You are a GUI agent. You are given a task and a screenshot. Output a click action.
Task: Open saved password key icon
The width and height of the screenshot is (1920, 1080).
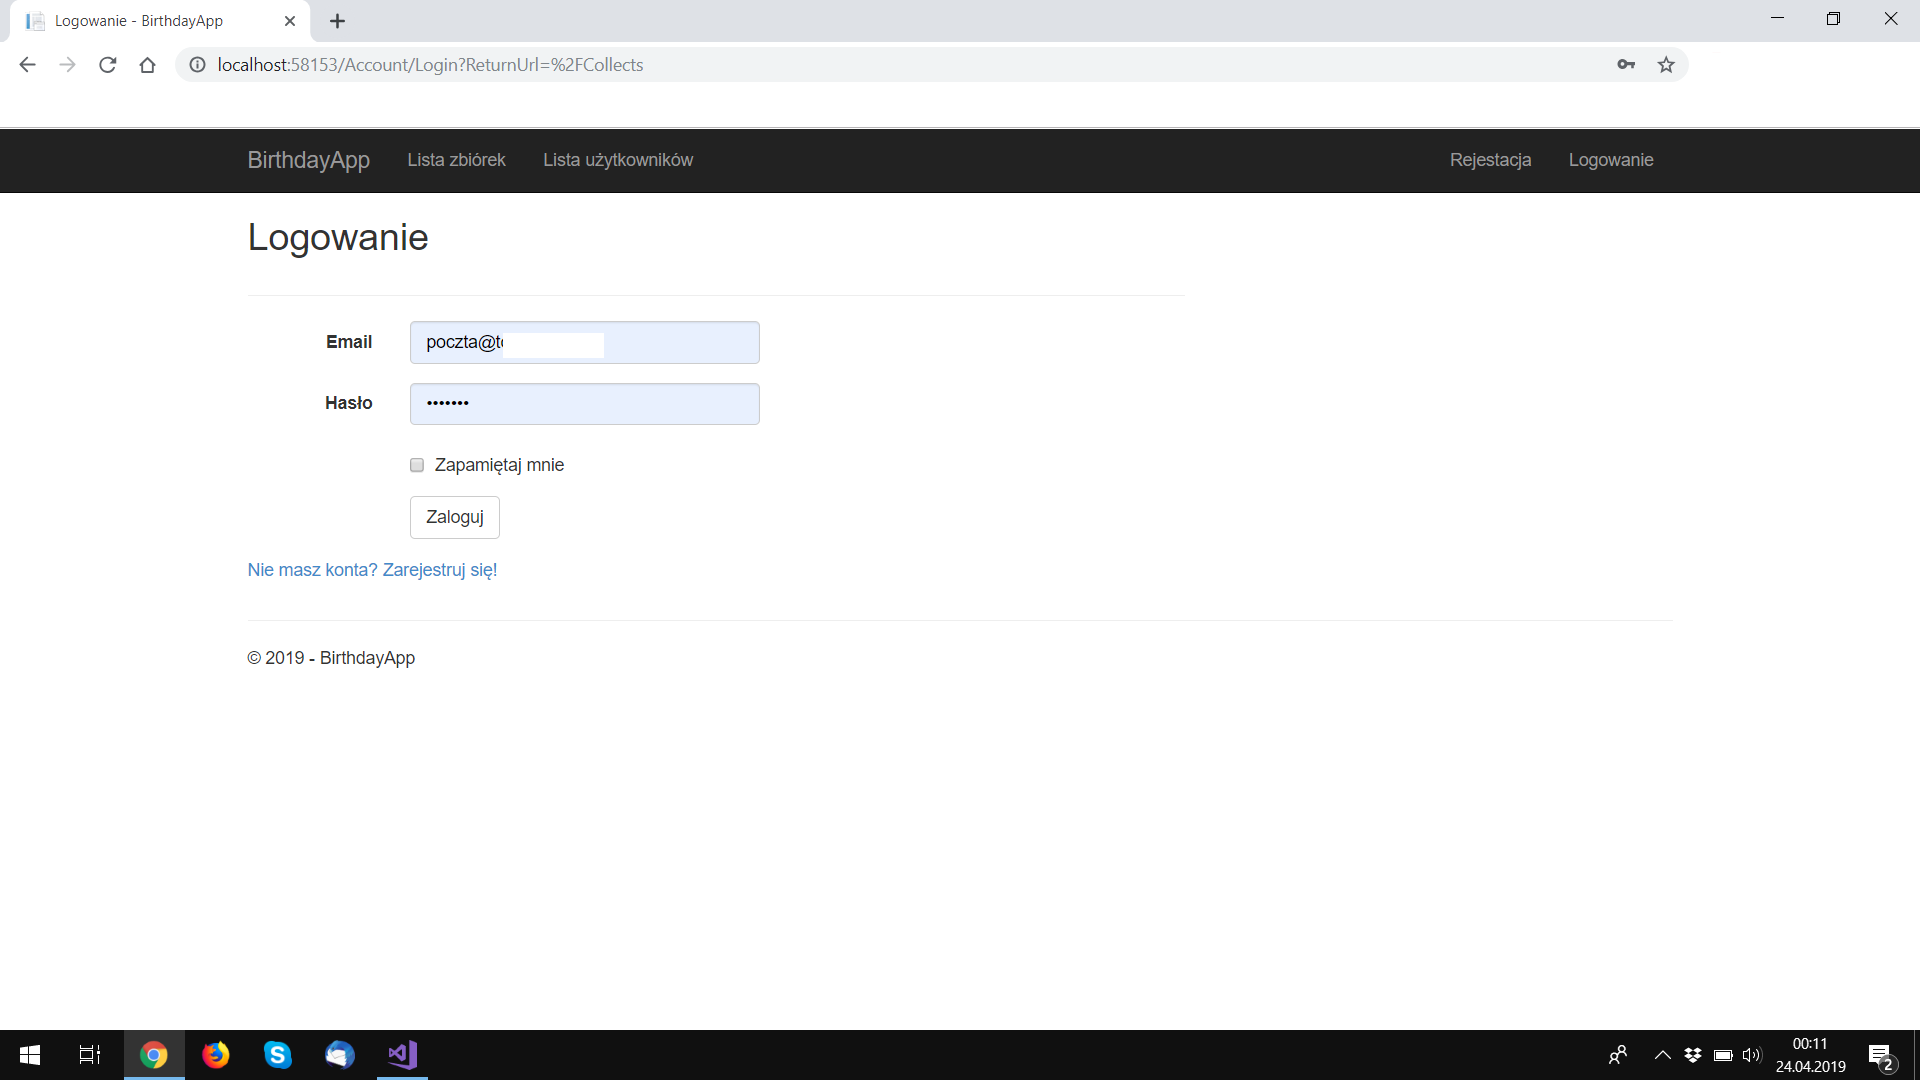pyautogui.click(x=1626, y=65)
